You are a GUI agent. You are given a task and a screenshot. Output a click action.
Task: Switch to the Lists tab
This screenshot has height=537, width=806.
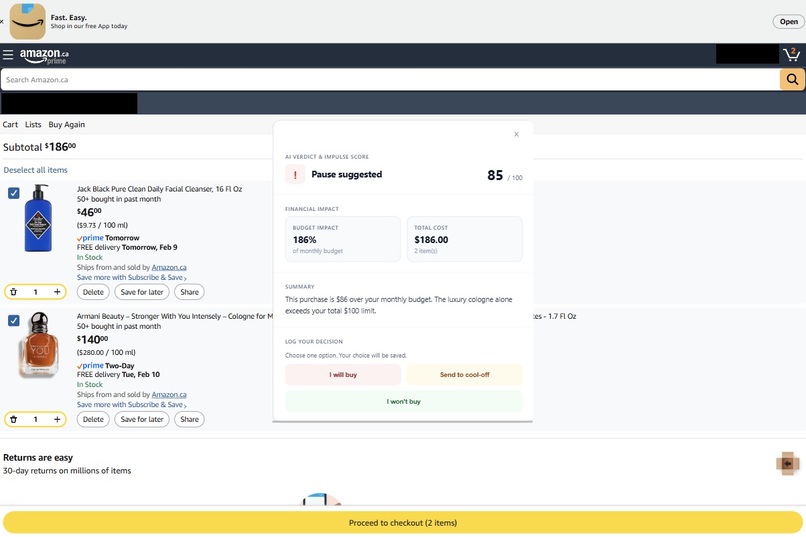click(33, 124)
